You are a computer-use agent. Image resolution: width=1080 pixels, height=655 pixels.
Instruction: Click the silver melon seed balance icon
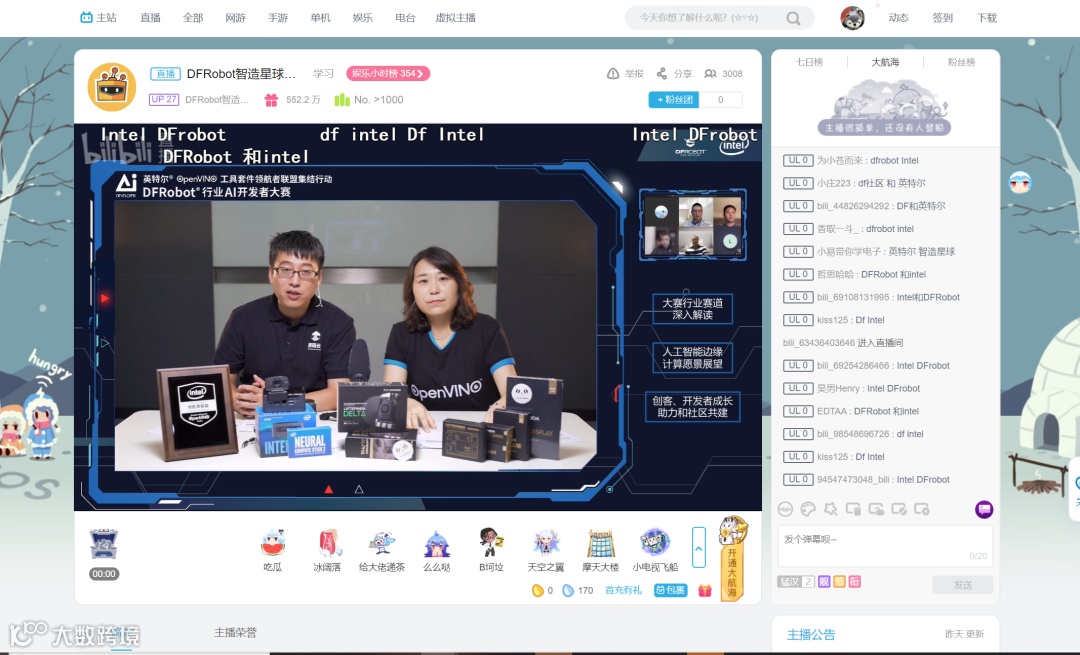coord(568,590)
